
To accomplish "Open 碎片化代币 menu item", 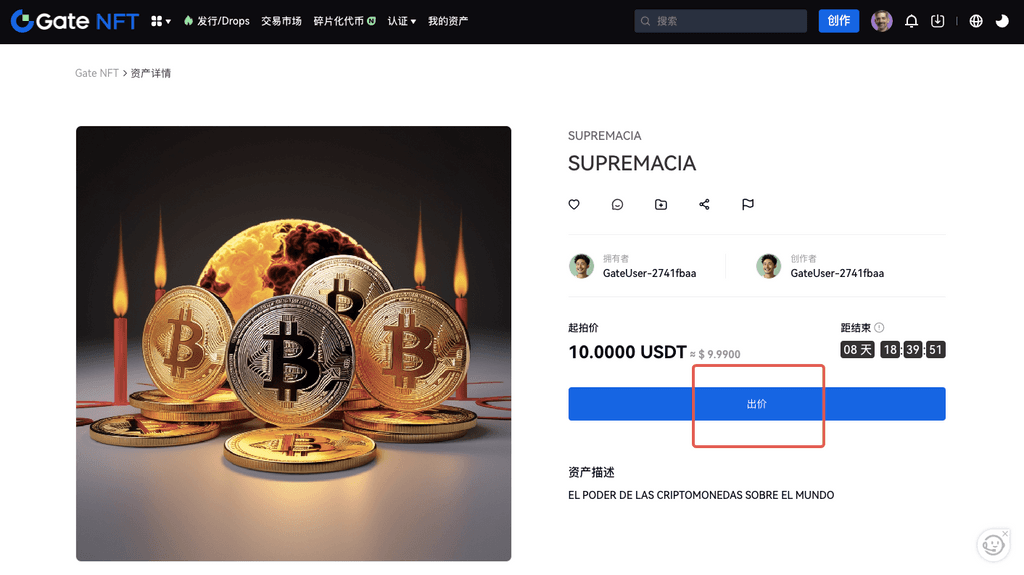I will pos(344,21).
